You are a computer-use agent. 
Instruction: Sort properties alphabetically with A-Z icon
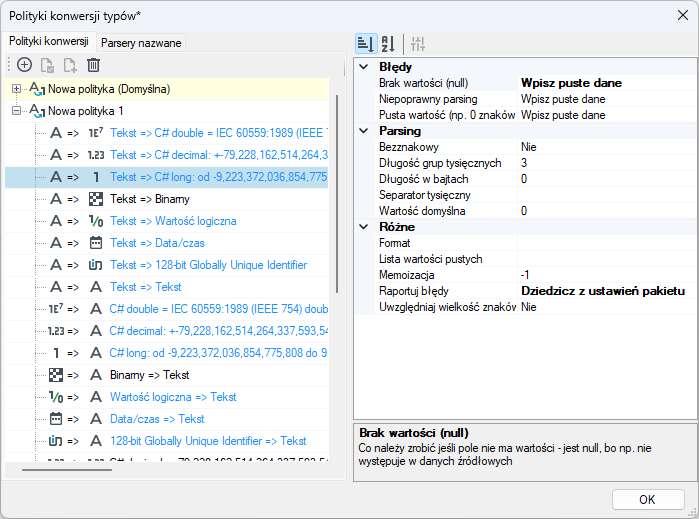[x=388, y=44]
